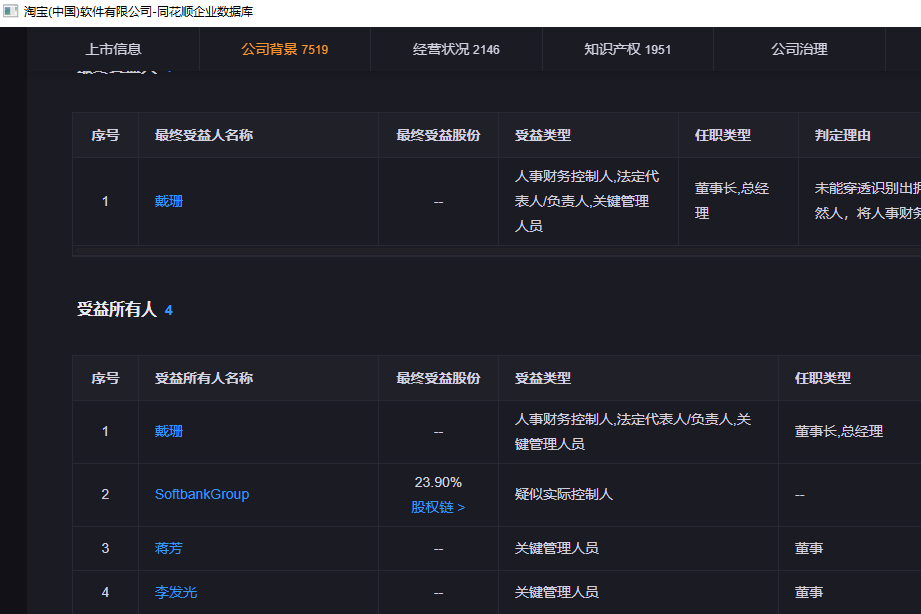Screen dimensions: 921x614
Task: View the 股权链 > link
Action: coord(438,507)
